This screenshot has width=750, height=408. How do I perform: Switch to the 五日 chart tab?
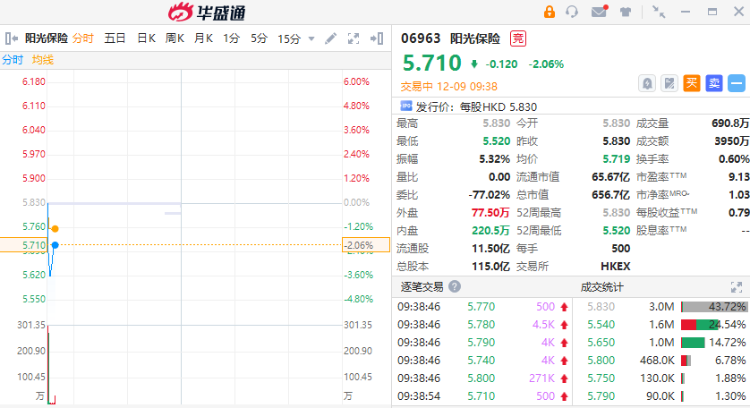(x=115, y=39)
